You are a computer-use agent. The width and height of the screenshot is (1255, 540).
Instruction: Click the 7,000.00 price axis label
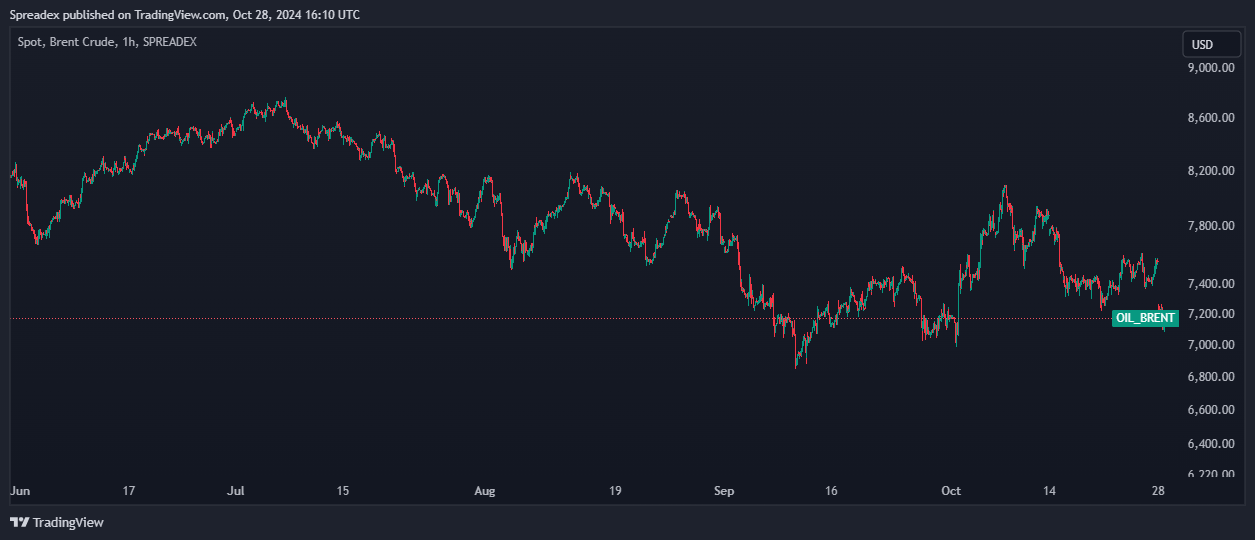(1210, 345)
